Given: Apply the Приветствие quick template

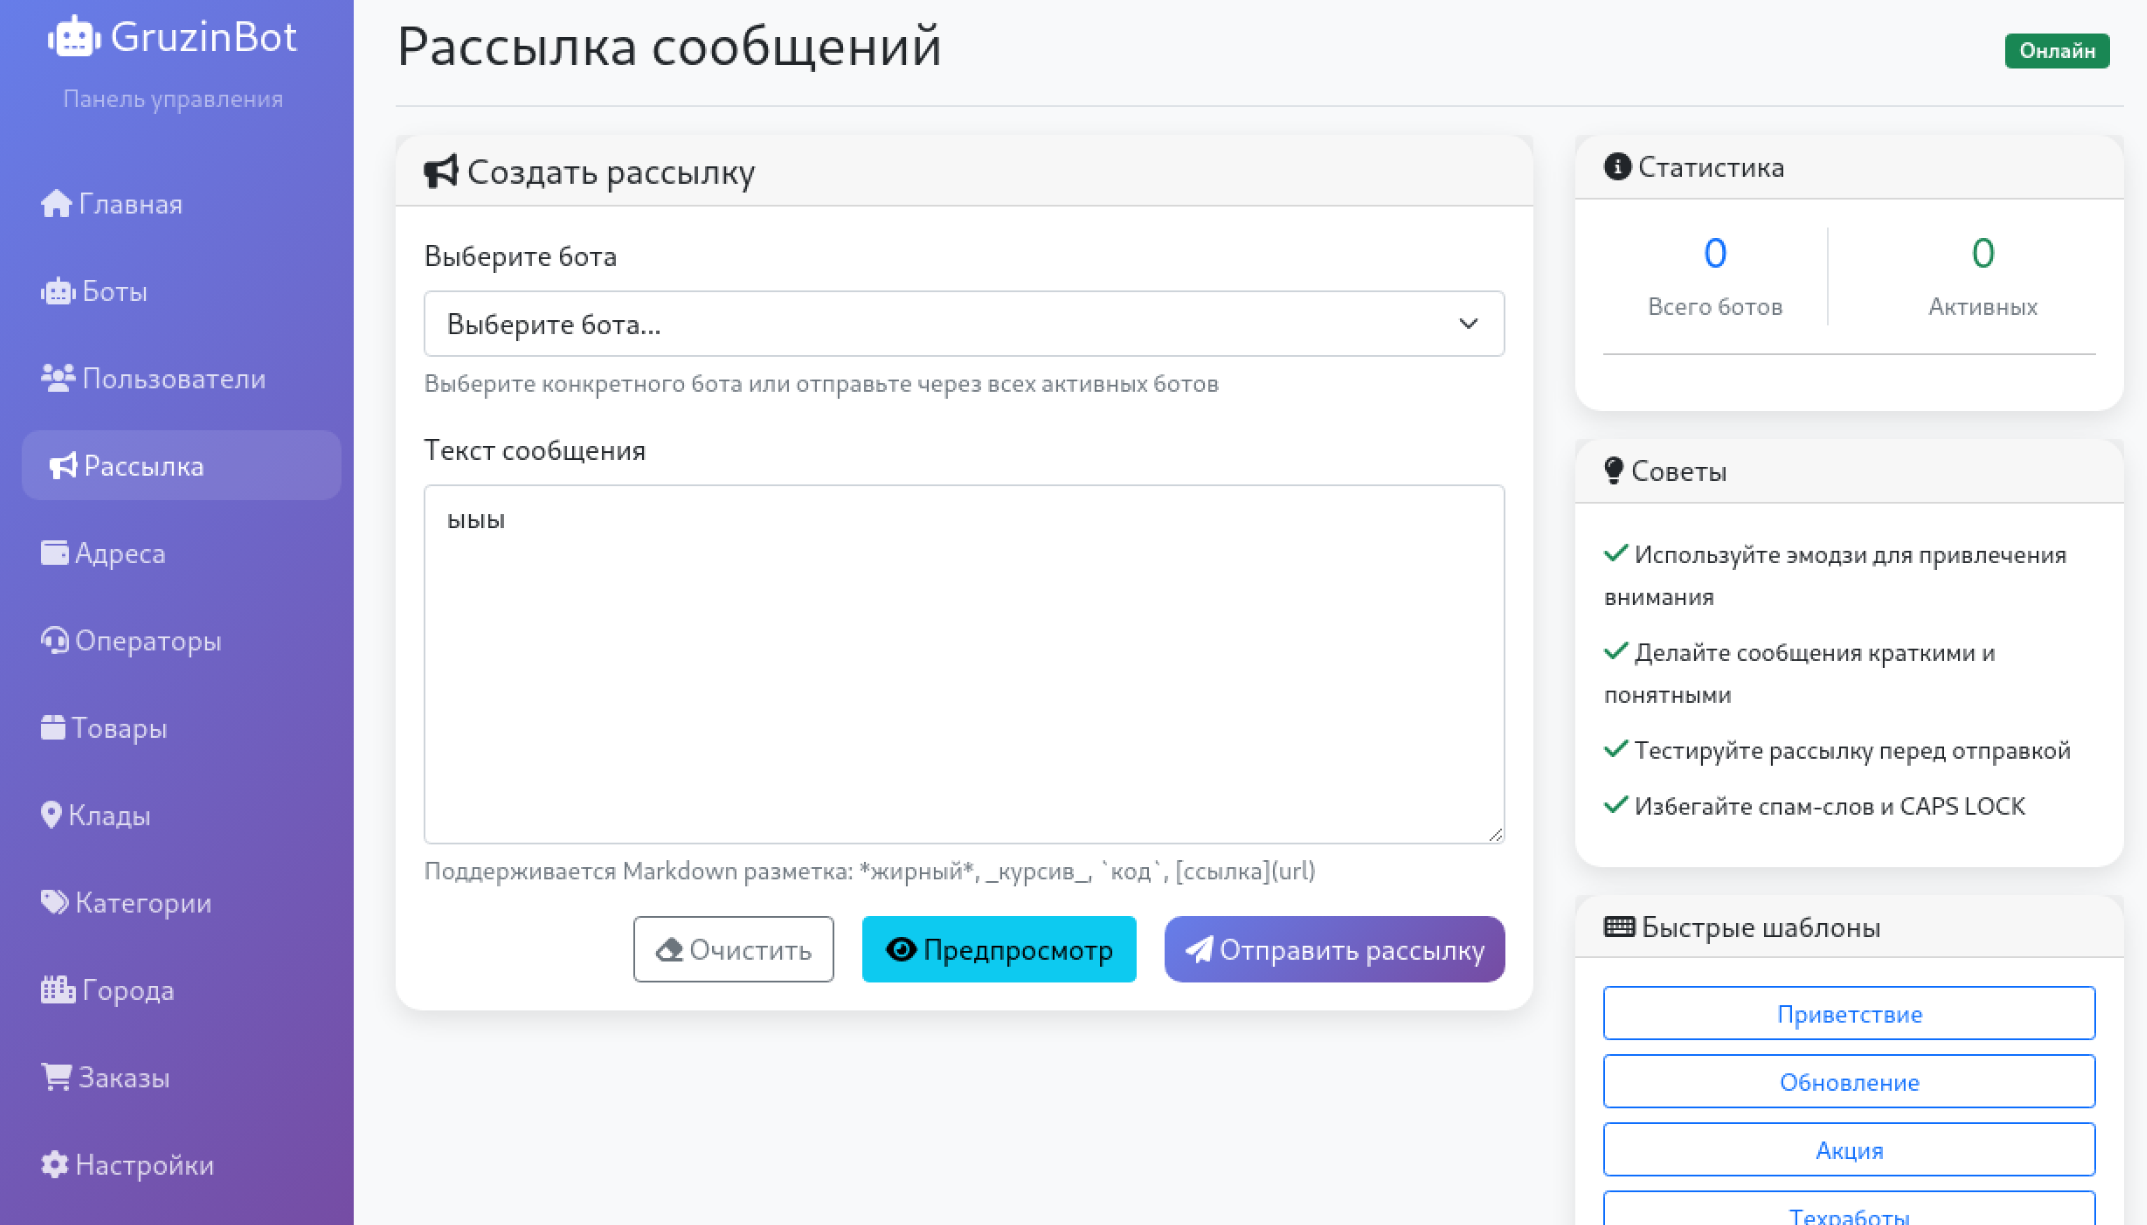Looking at the screenshot, I should (1848, 1014).
